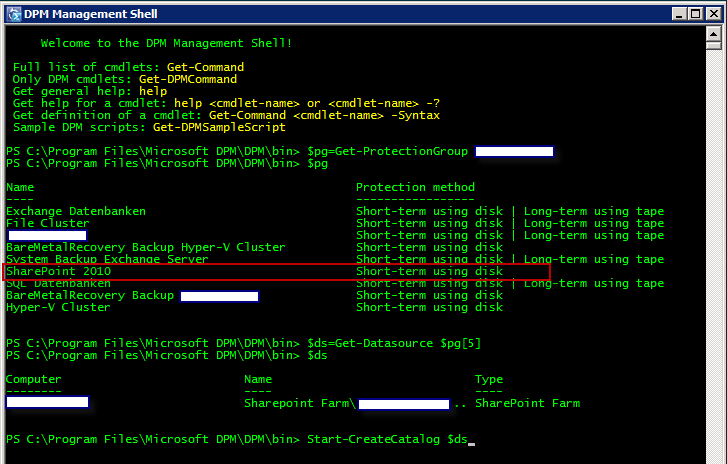Maximize the DPM Management Shell window
Image resolution: width=727 pixels, height=464 pixels.
(696, 14)
